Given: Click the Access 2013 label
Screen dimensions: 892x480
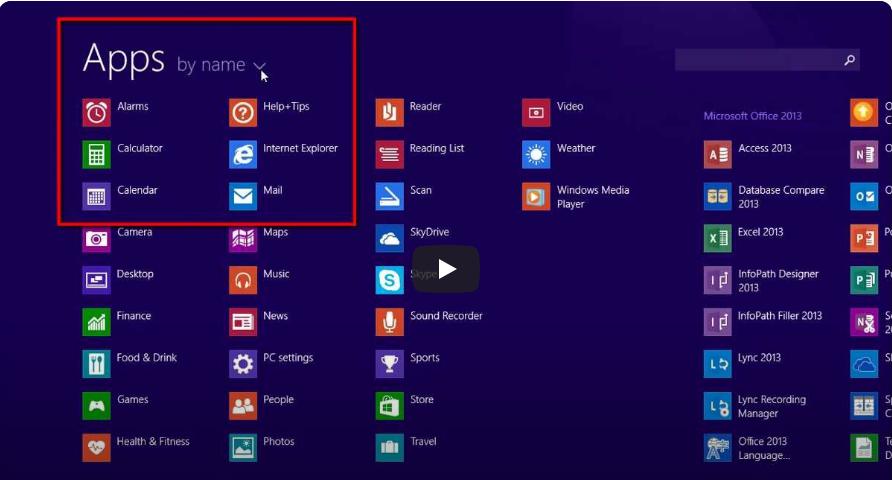Looking at the screenshot, I should coord(765,148).
